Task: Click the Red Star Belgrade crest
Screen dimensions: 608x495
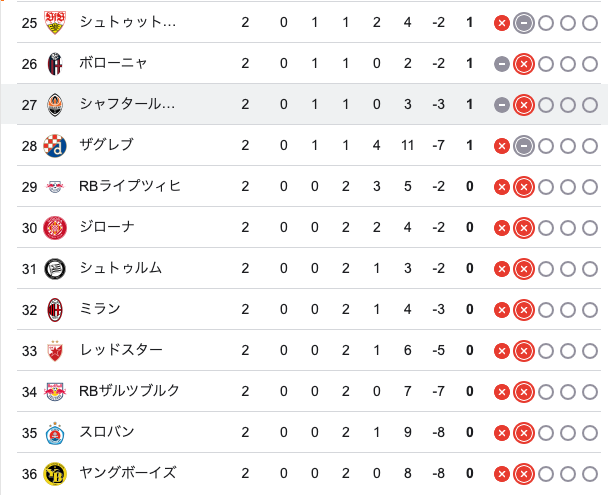Action: pos(55,351)
